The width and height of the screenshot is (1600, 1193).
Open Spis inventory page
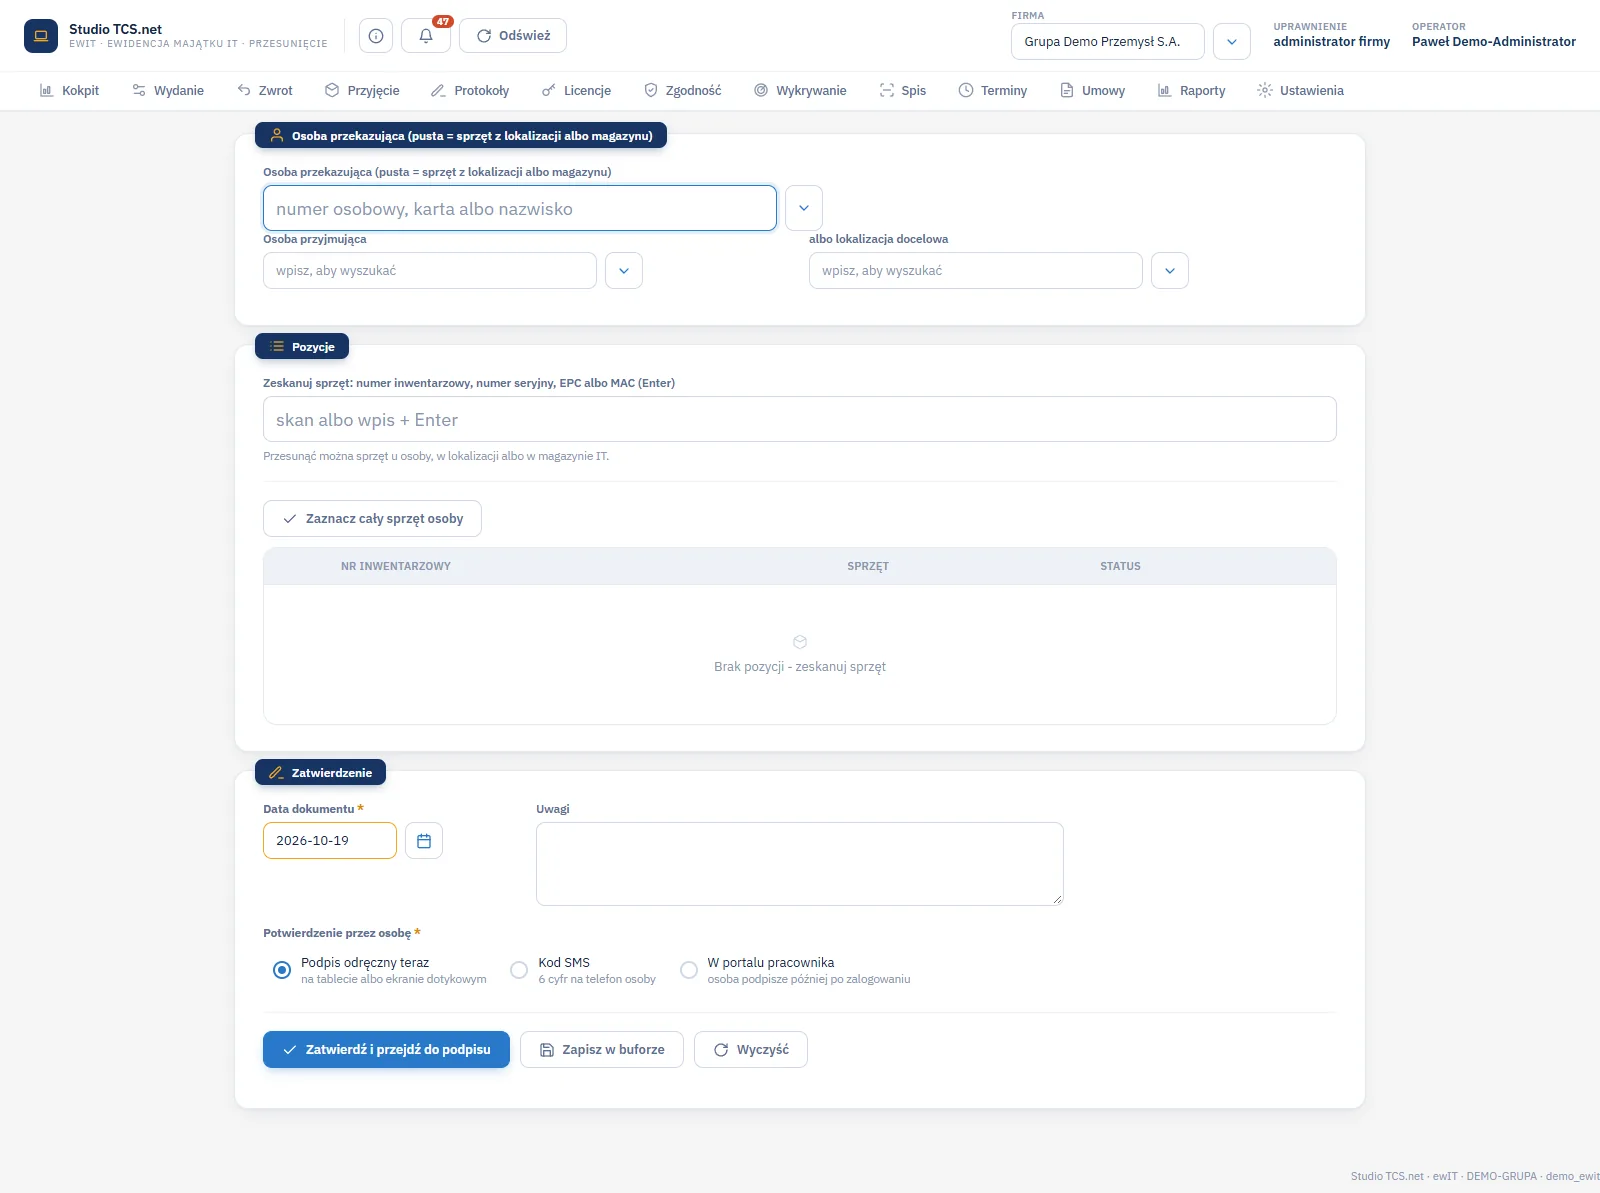[903, 91]
